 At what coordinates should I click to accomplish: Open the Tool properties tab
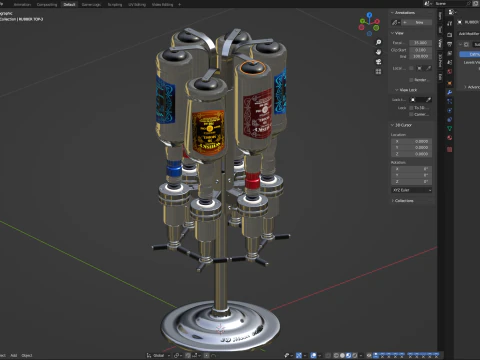[x=450, y=23]
